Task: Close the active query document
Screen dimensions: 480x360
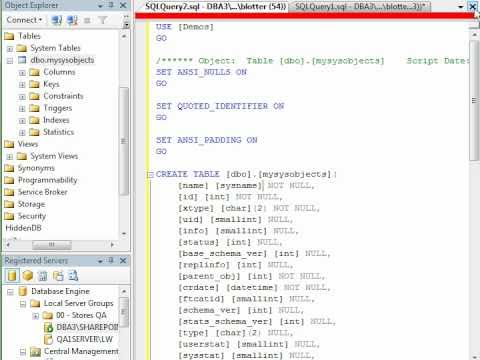Action: click(472, 6)
